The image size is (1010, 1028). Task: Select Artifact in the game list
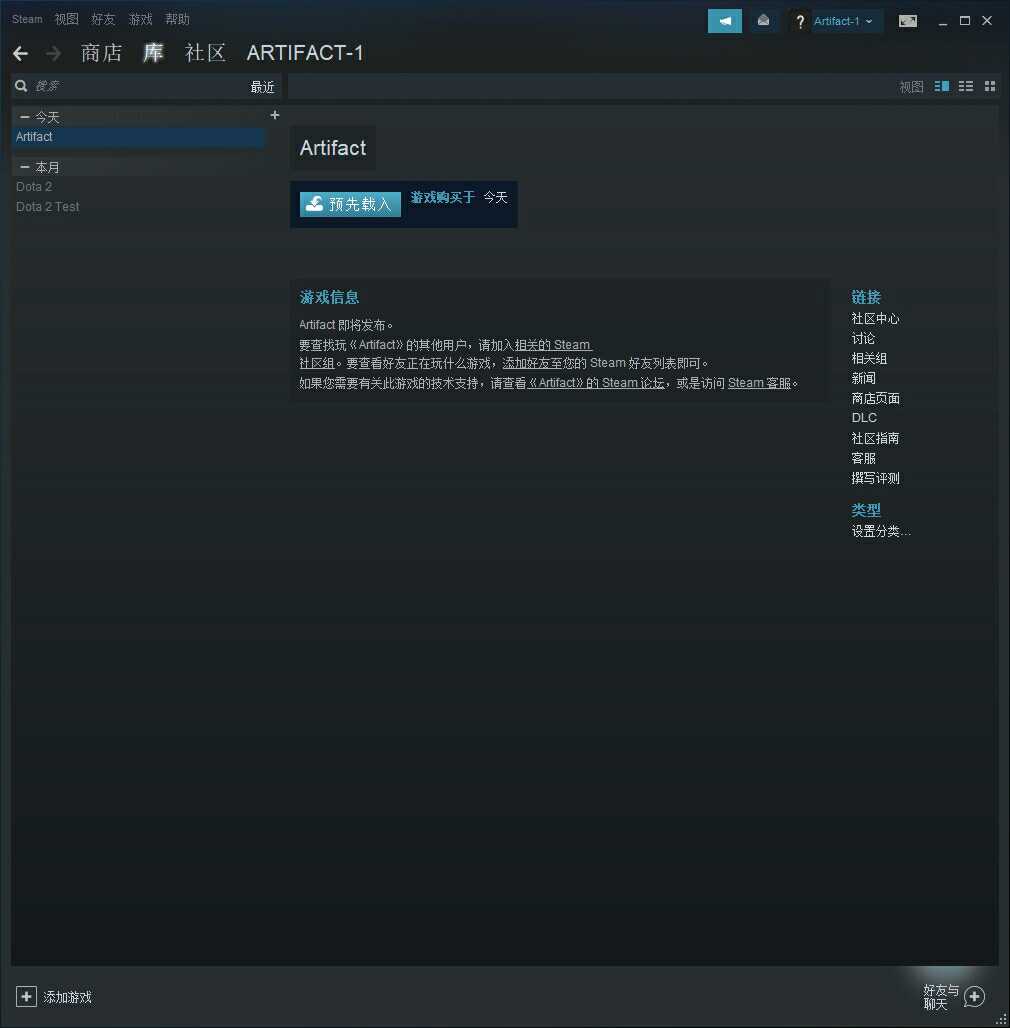click(x=138, y=136)
